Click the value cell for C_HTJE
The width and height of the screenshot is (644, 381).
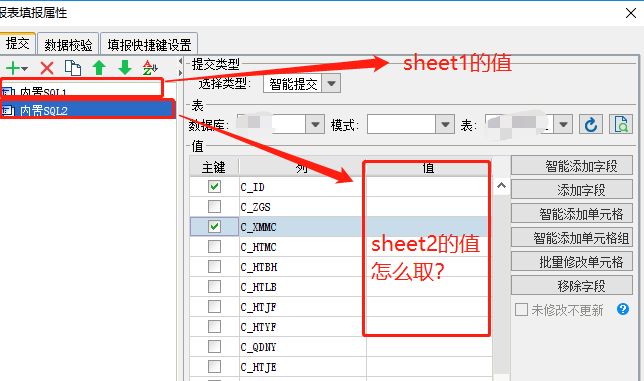point(429,367)
